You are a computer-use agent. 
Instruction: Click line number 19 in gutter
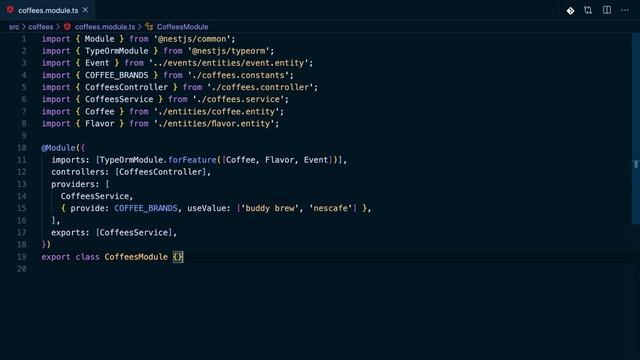(22, 257)
